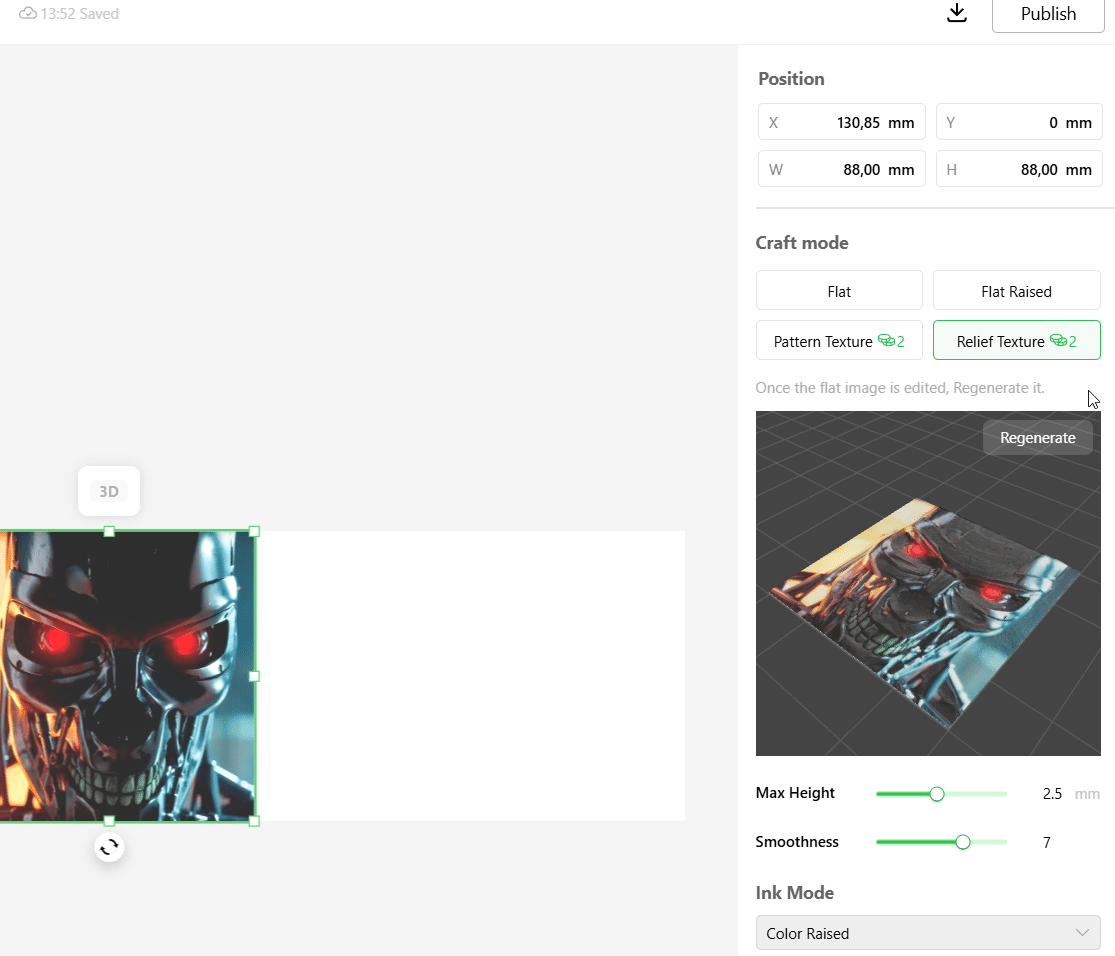The height and width of the screenshot is (956, 1115).
Task: Open the Ink Mode Color Raised dropdown
Action: click(x=928, y=933)
